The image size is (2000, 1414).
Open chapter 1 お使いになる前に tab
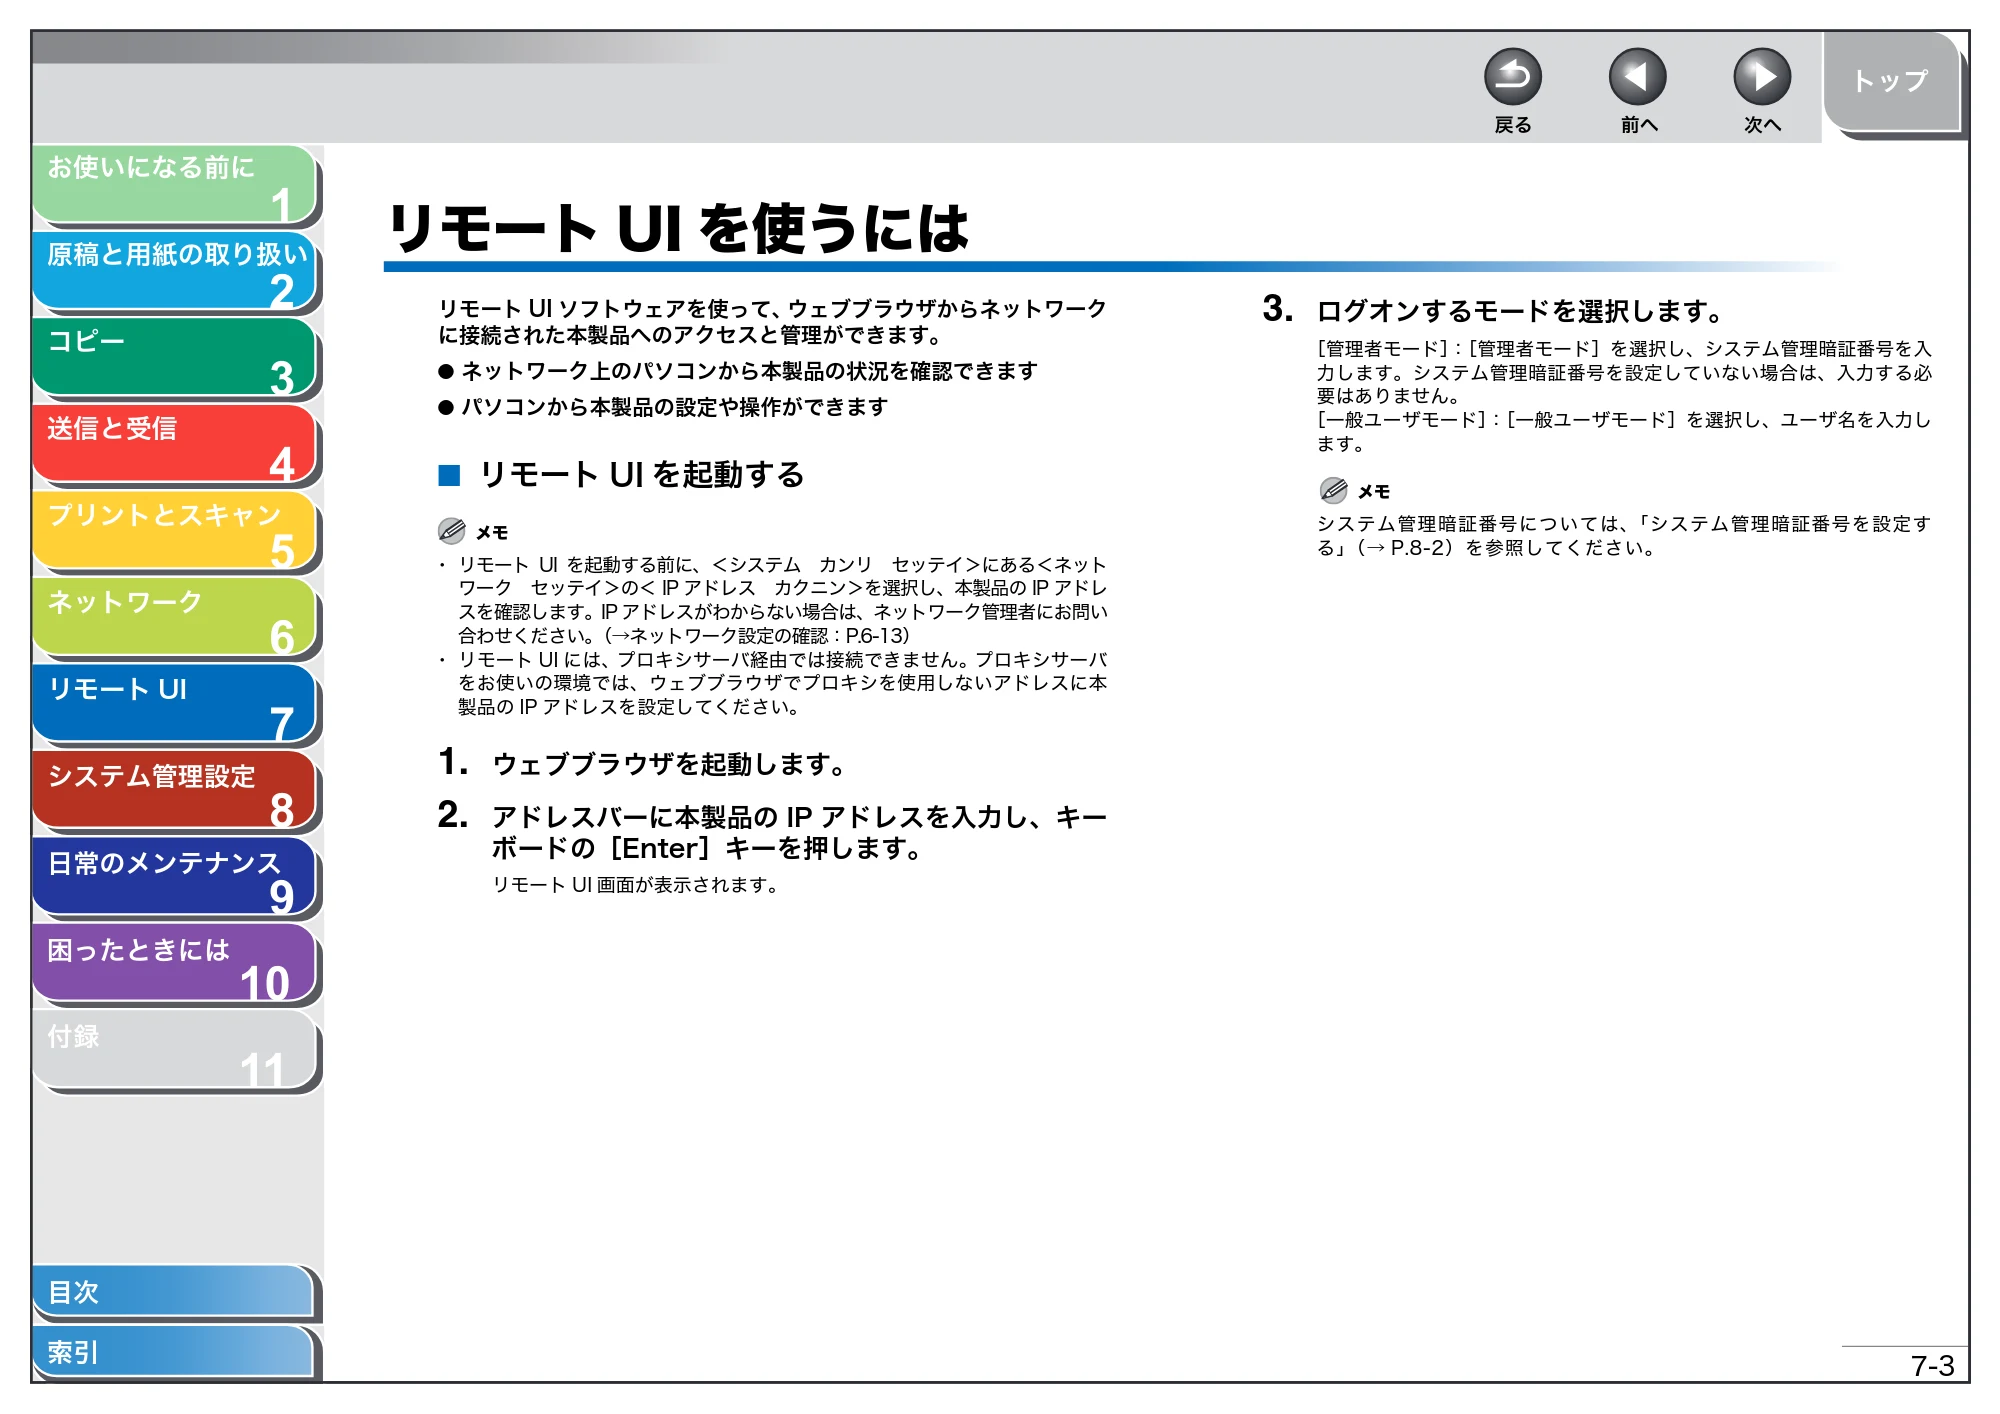pyautogui.click(x=175, y=184)
